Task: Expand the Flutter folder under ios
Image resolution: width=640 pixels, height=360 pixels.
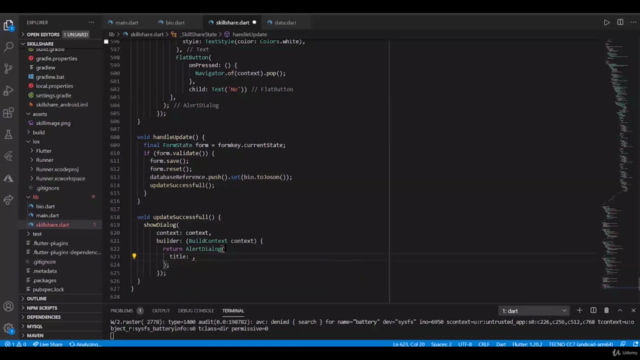Action: coord(60,151)
